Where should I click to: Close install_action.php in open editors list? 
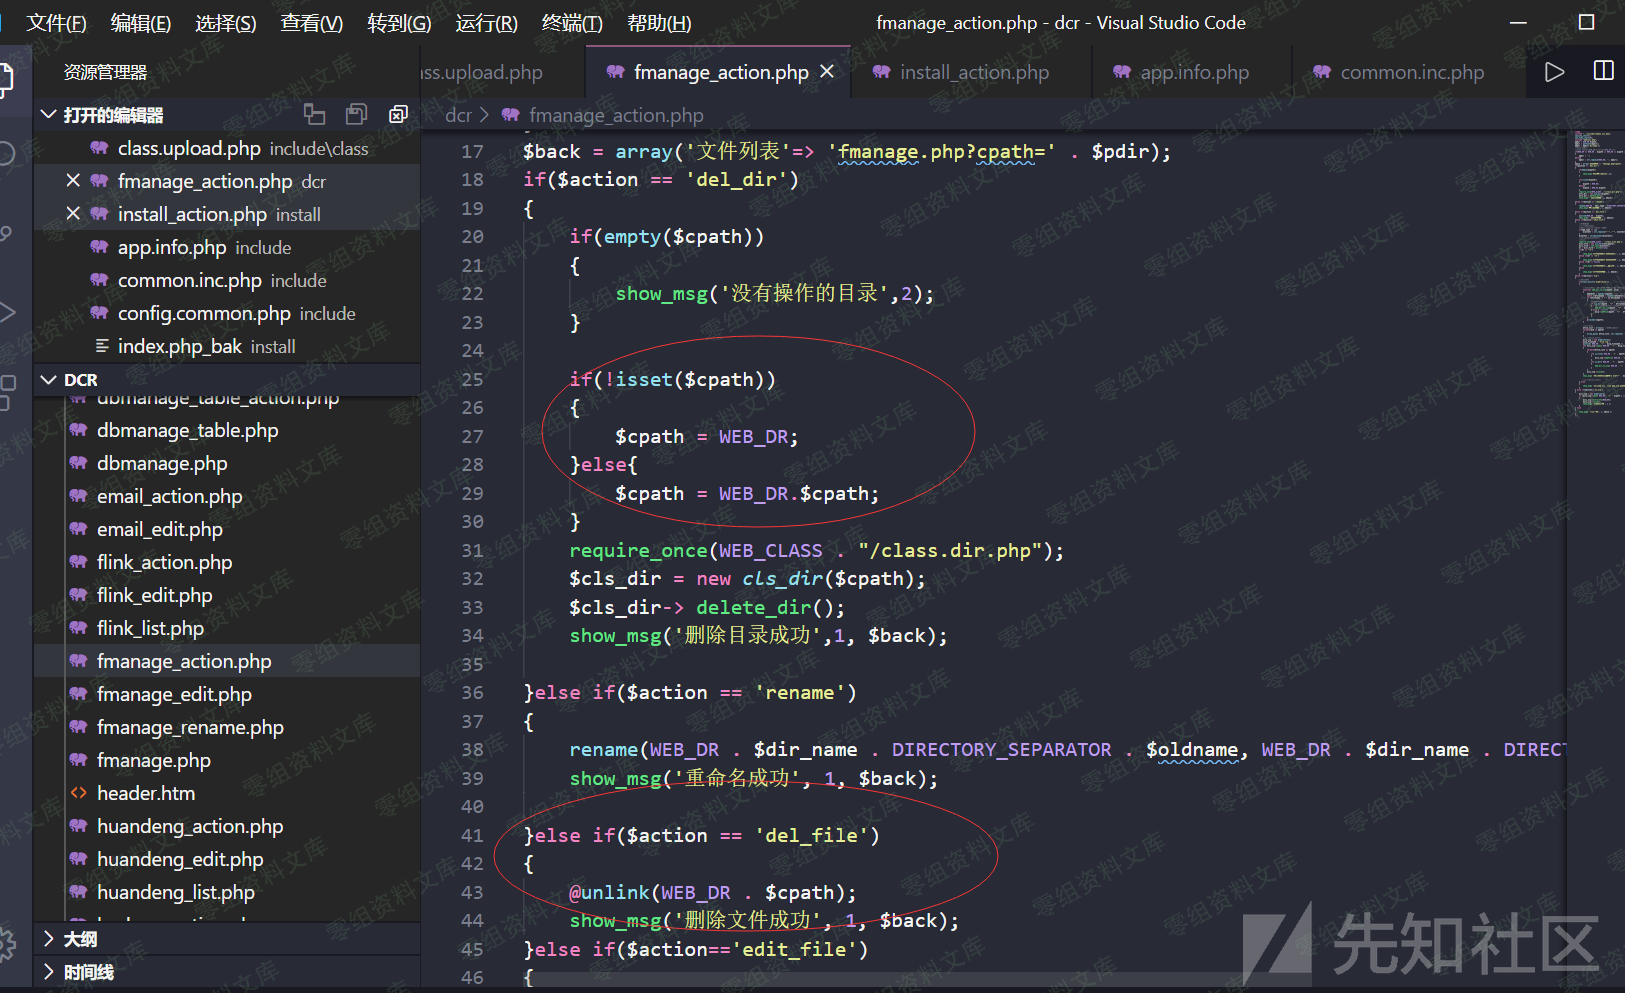72,214
